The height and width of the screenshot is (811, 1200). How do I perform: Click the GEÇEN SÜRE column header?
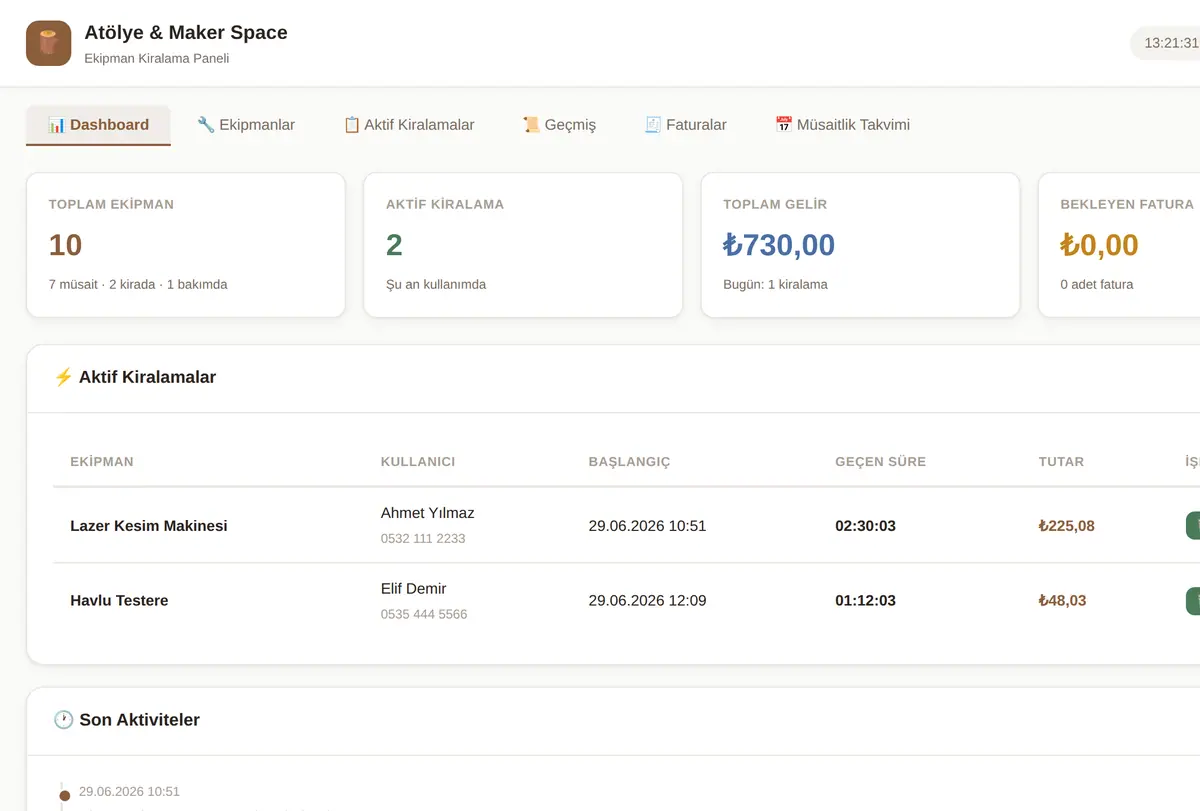[881, 462]
